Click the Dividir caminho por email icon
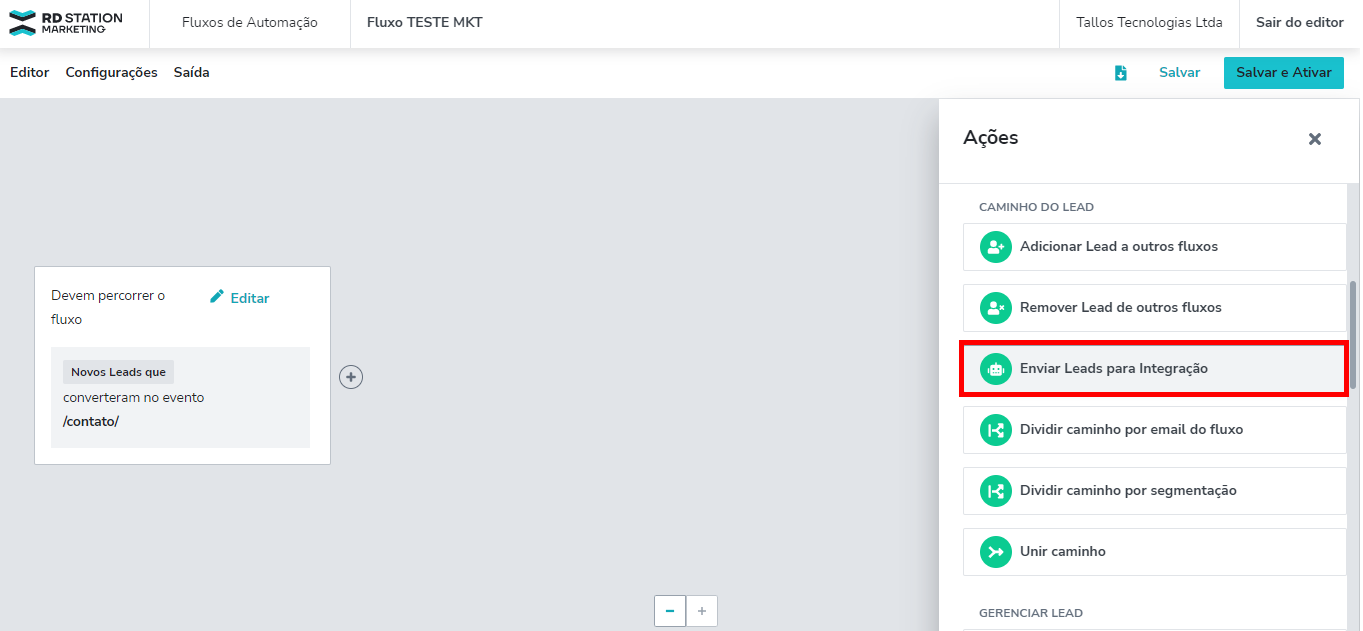 [995, 430]
